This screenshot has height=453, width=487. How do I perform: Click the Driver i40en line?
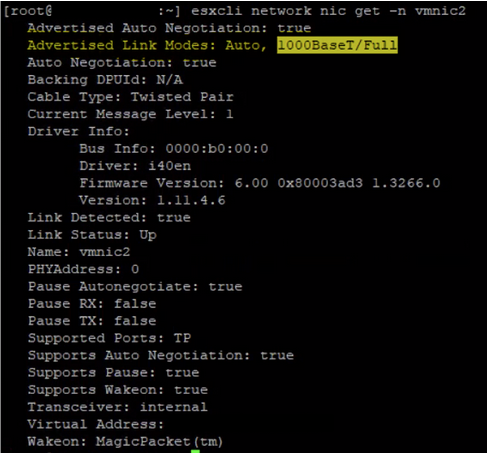coord(135,166)
